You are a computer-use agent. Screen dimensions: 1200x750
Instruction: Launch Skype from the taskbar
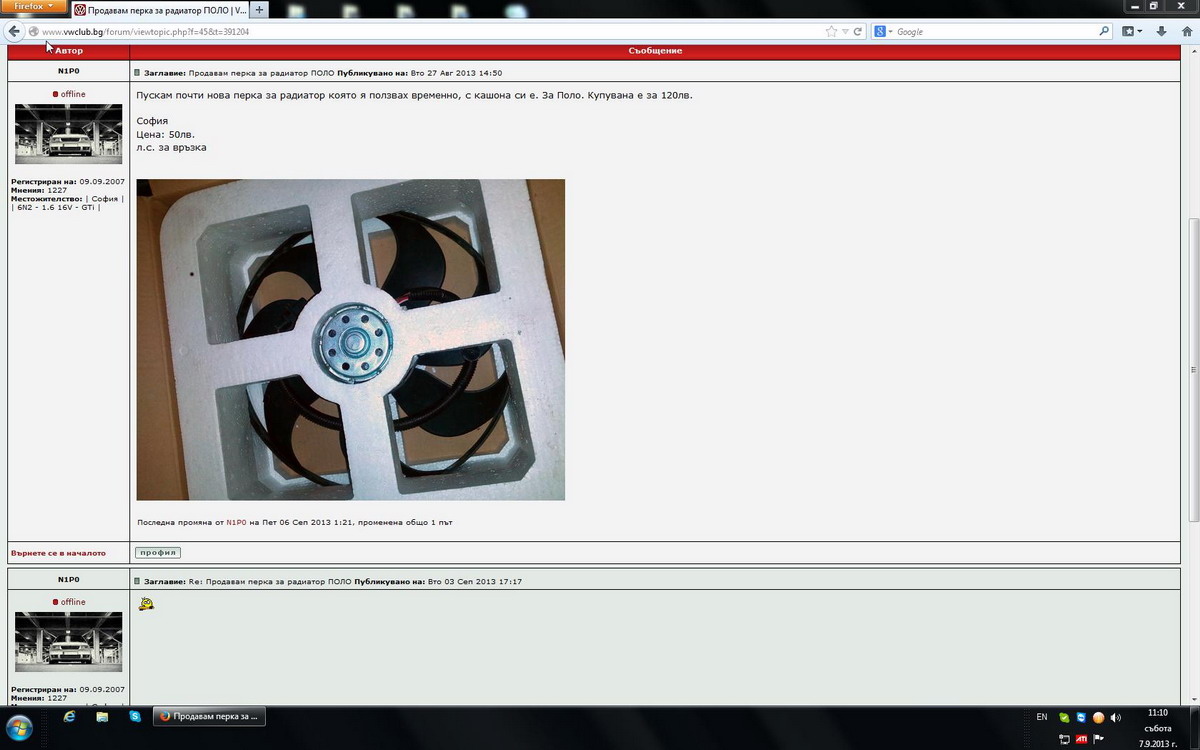134,717
